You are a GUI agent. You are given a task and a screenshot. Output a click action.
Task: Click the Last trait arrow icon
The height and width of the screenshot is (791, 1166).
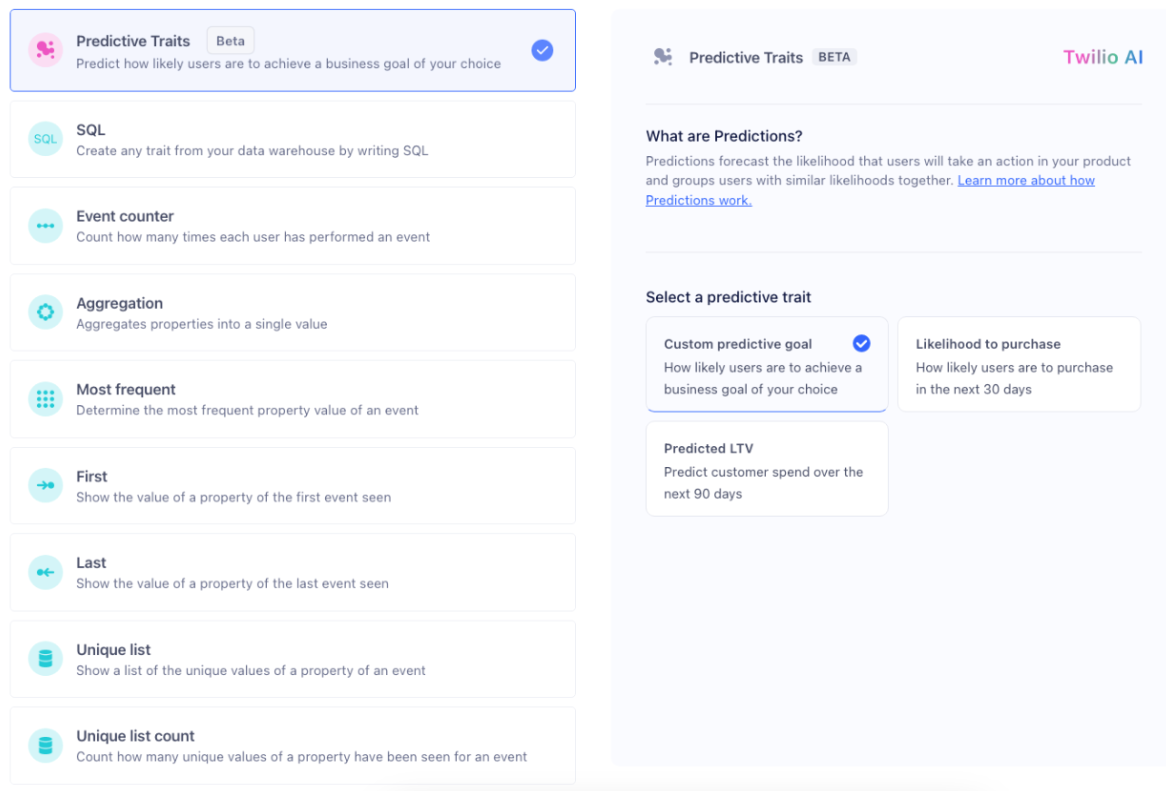(45, 572)
